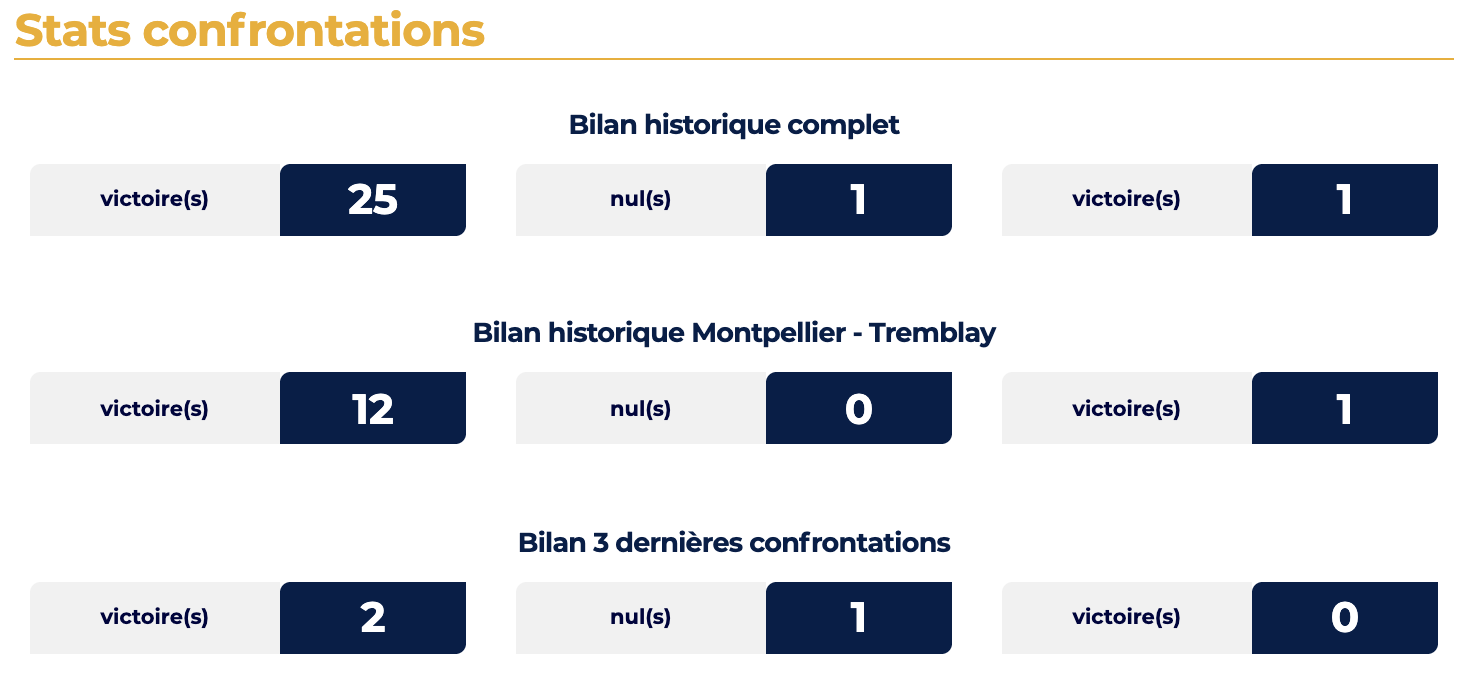Image resolution: width=1462 pixels, height=698 pixels.
Task: Click the 12 victories value box
Action: 373,408
